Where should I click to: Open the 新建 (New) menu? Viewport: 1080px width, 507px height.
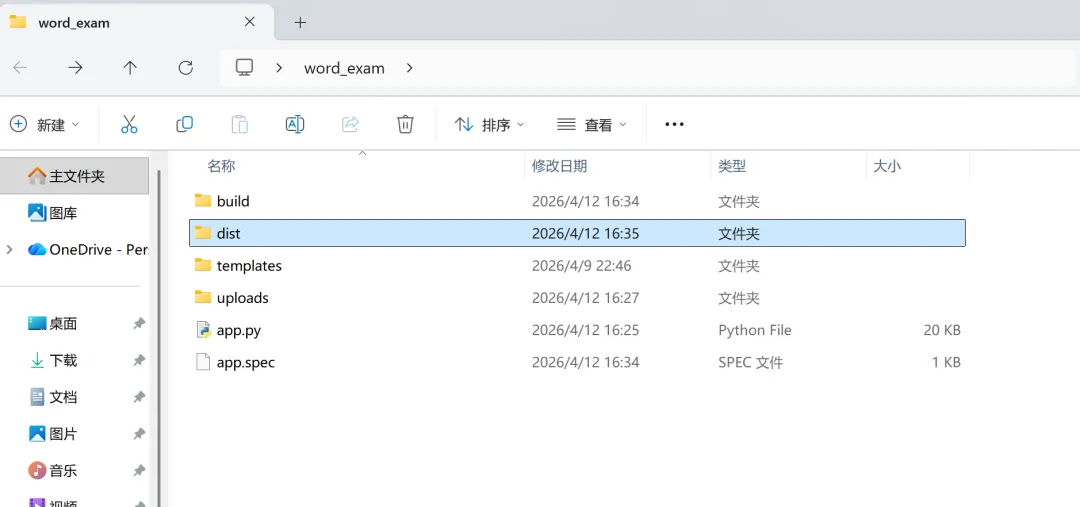point(44,125)
